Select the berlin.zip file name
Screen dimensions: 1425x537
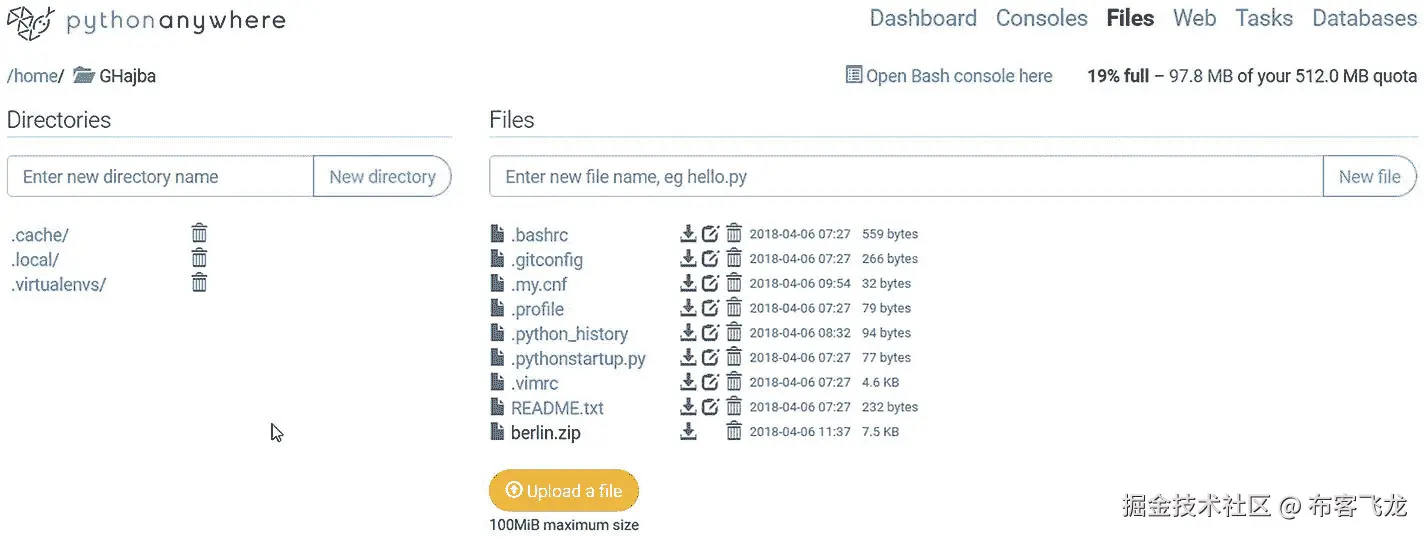545,433
